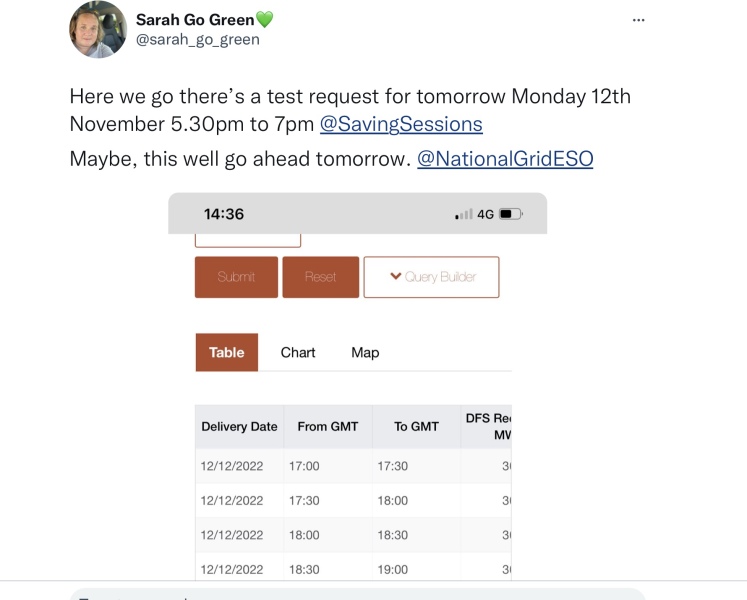The image size is (747, 600).
Task: Open Sarah Go Green's profile picture
Action: click(98, 29)
